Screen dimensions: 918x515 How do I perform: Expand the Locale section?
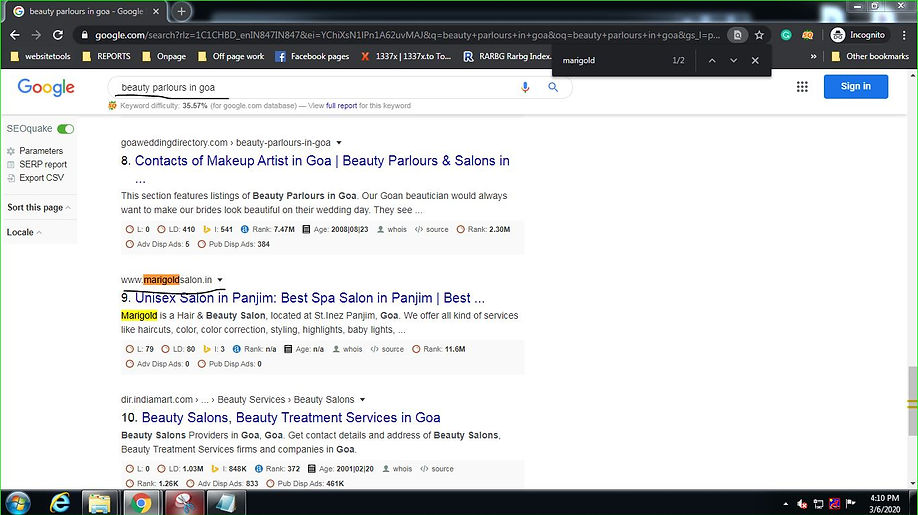[24, 232]
